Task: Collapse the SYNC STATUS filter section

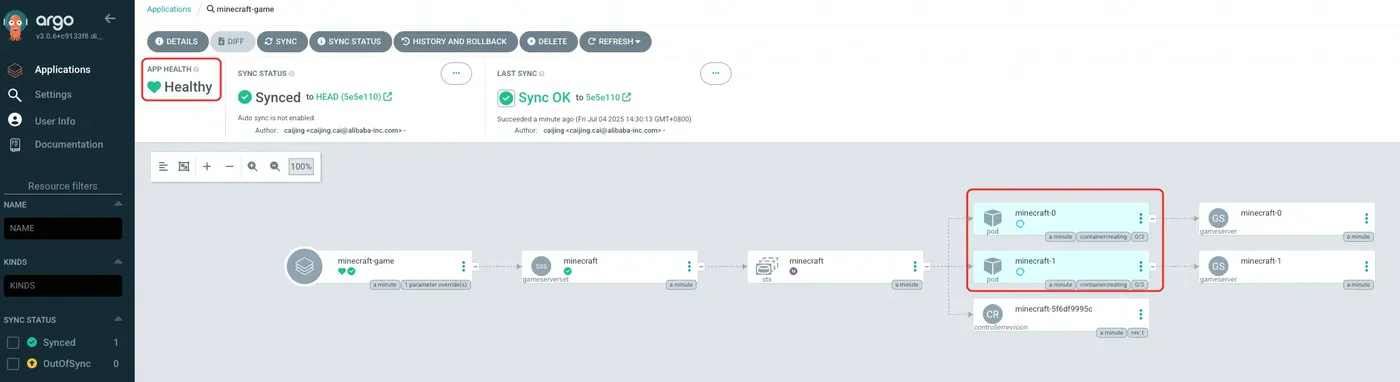Action: [117, 320]
